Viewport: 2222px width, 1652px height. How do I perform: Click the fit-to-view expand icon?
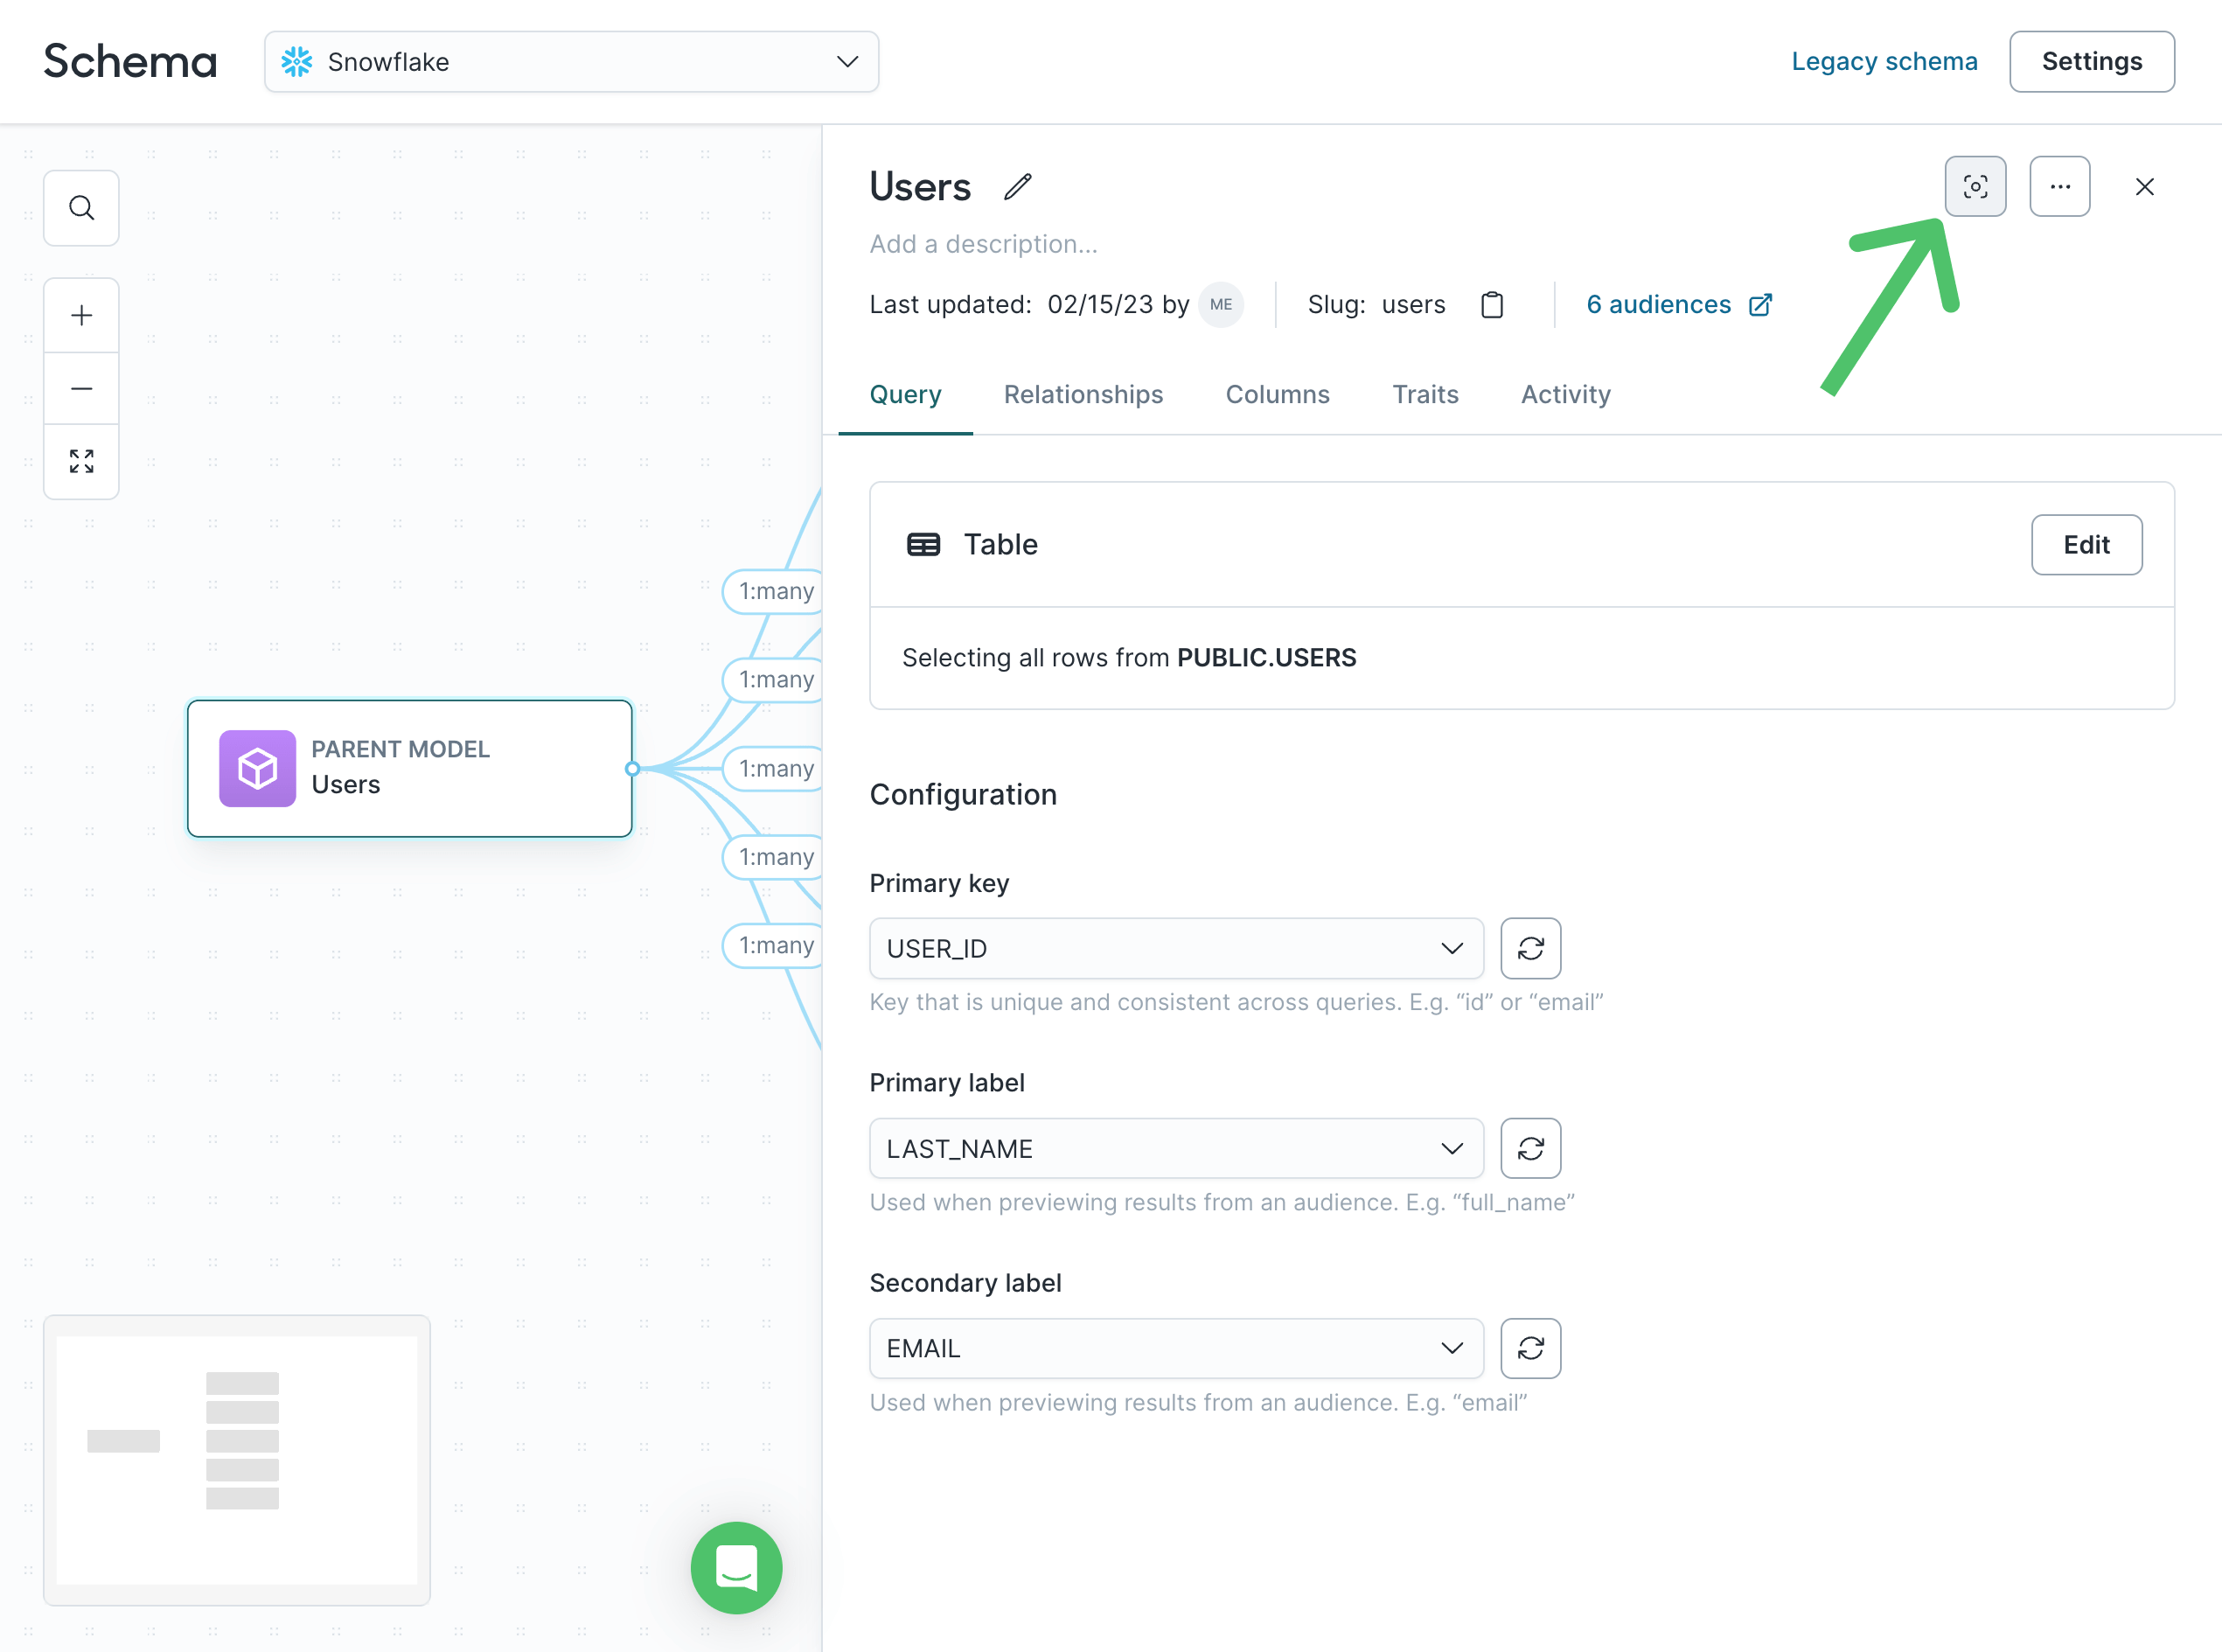pyautogui.click(x=81, y=461)
